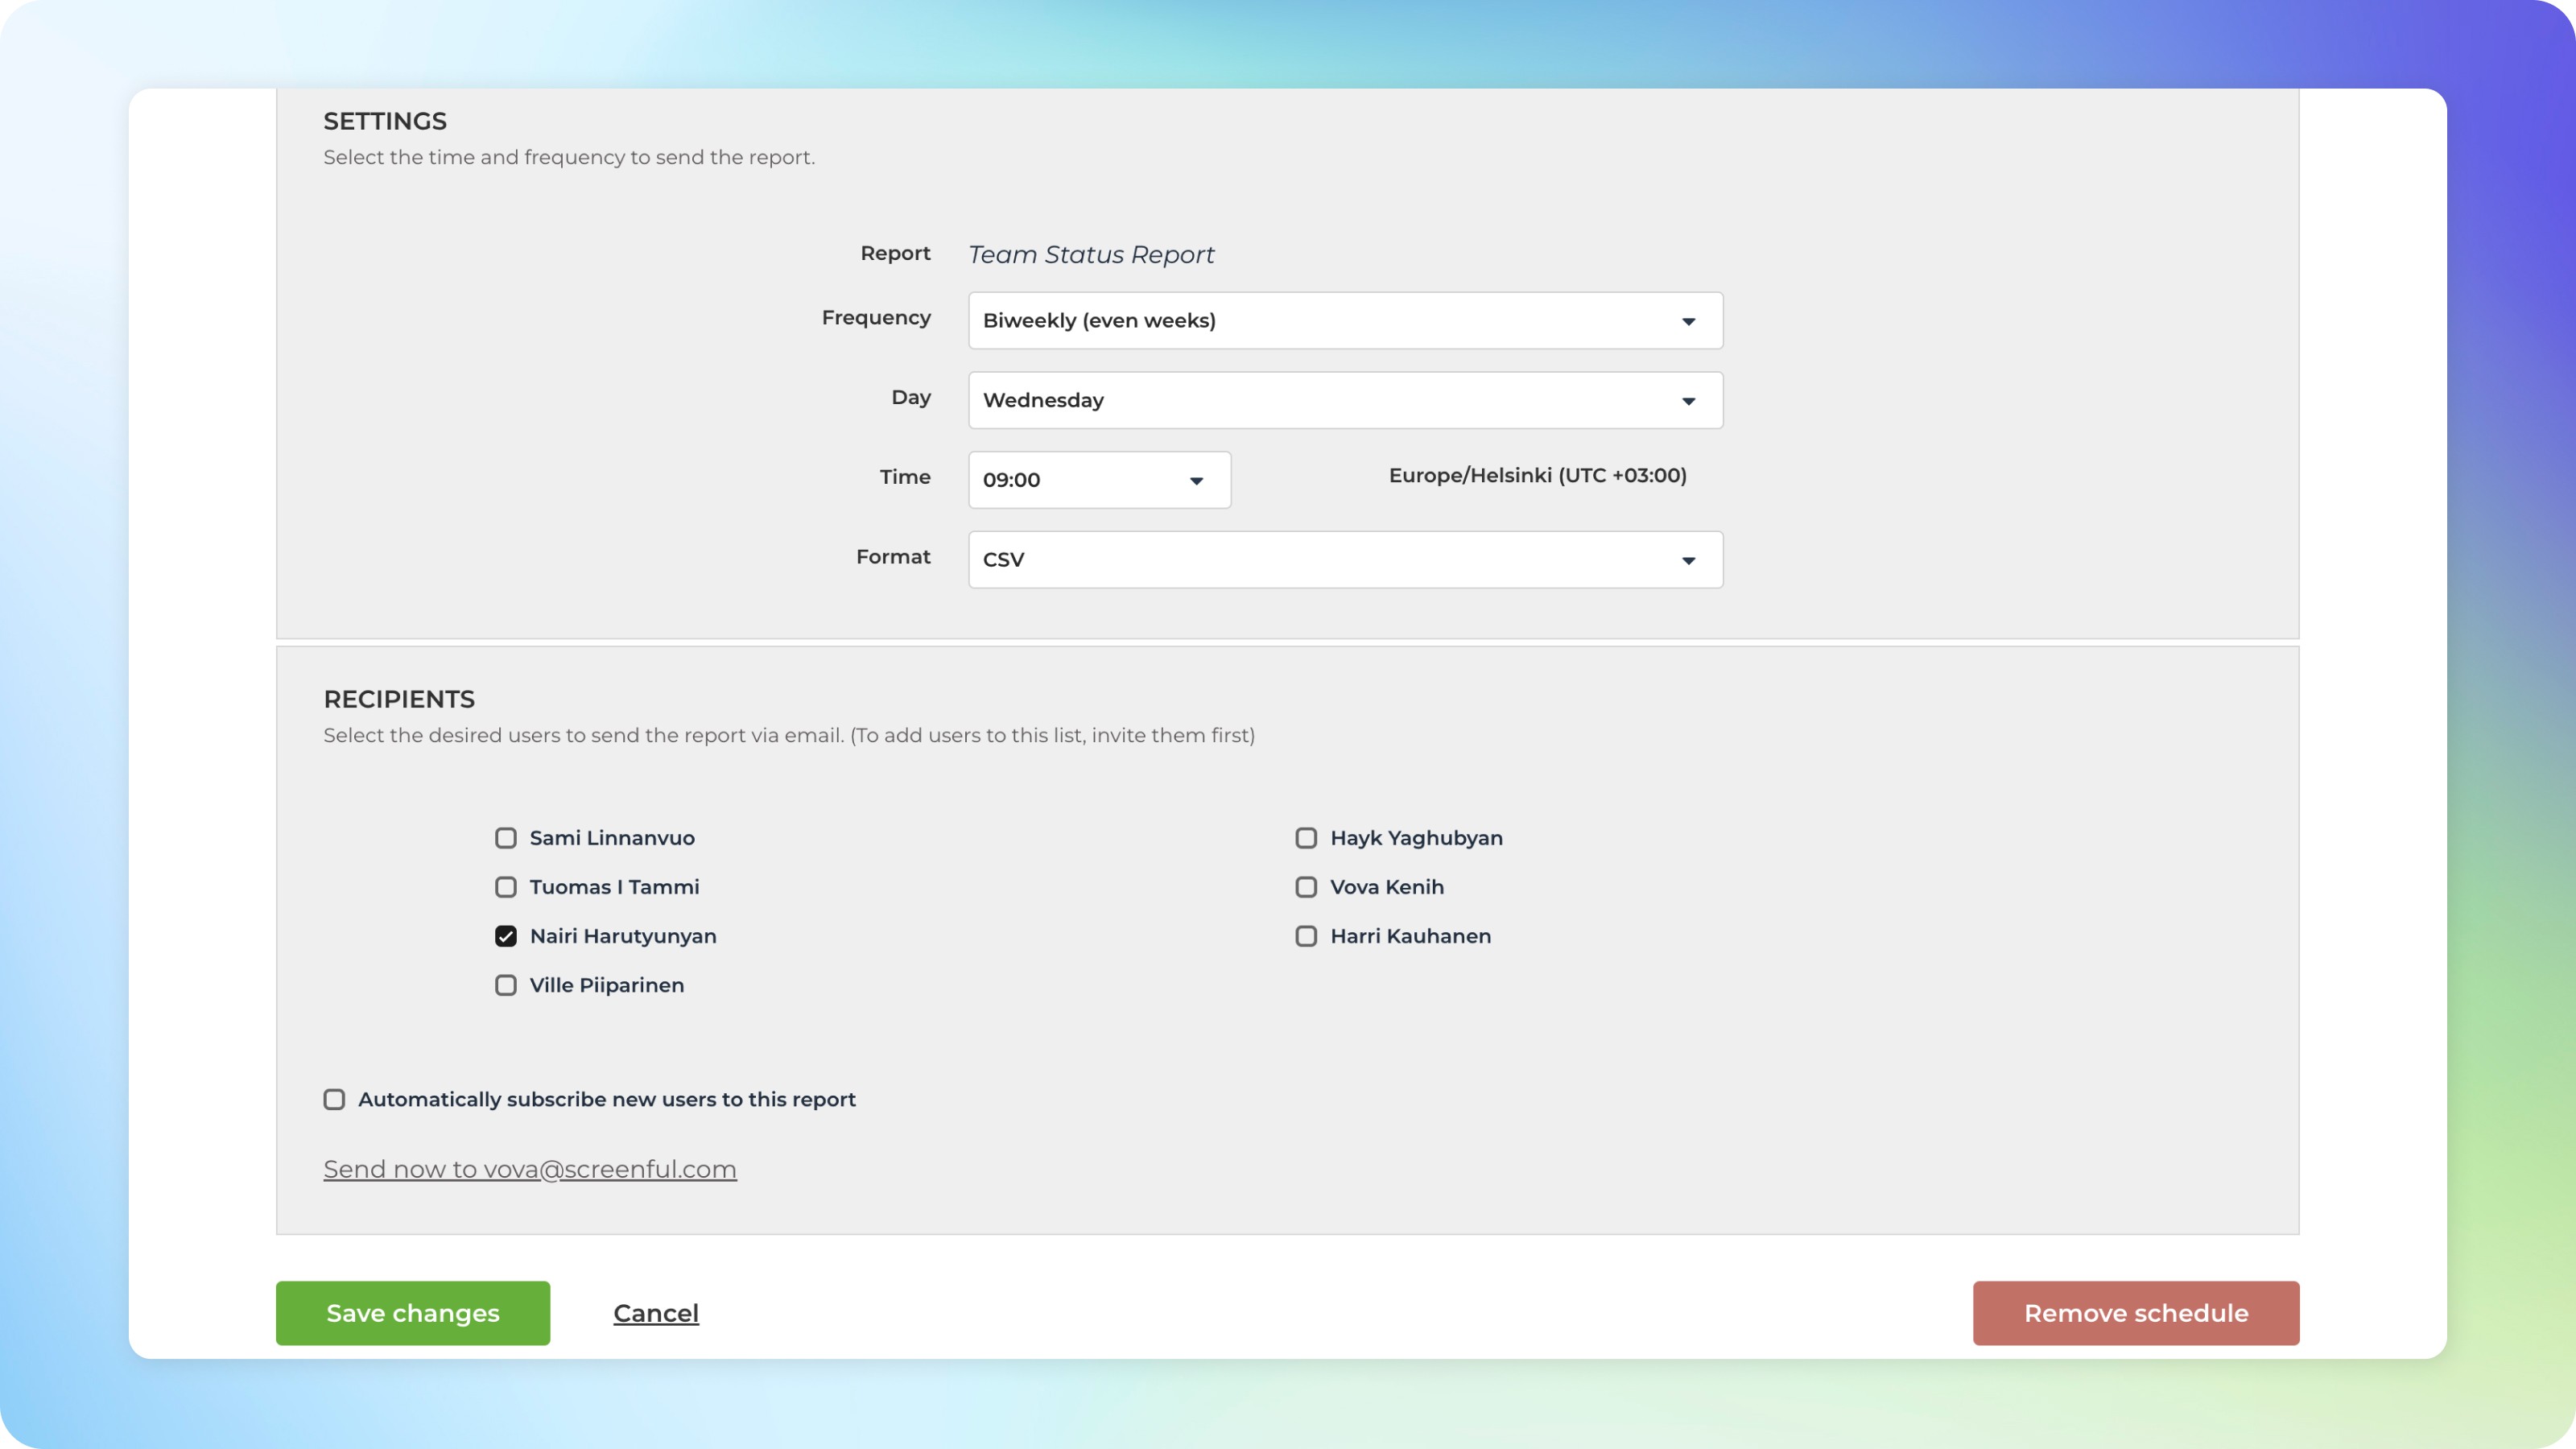Click the Time dropdown caret icon
This screenshot has width=2576, height=1449.
click(1196, 481)
